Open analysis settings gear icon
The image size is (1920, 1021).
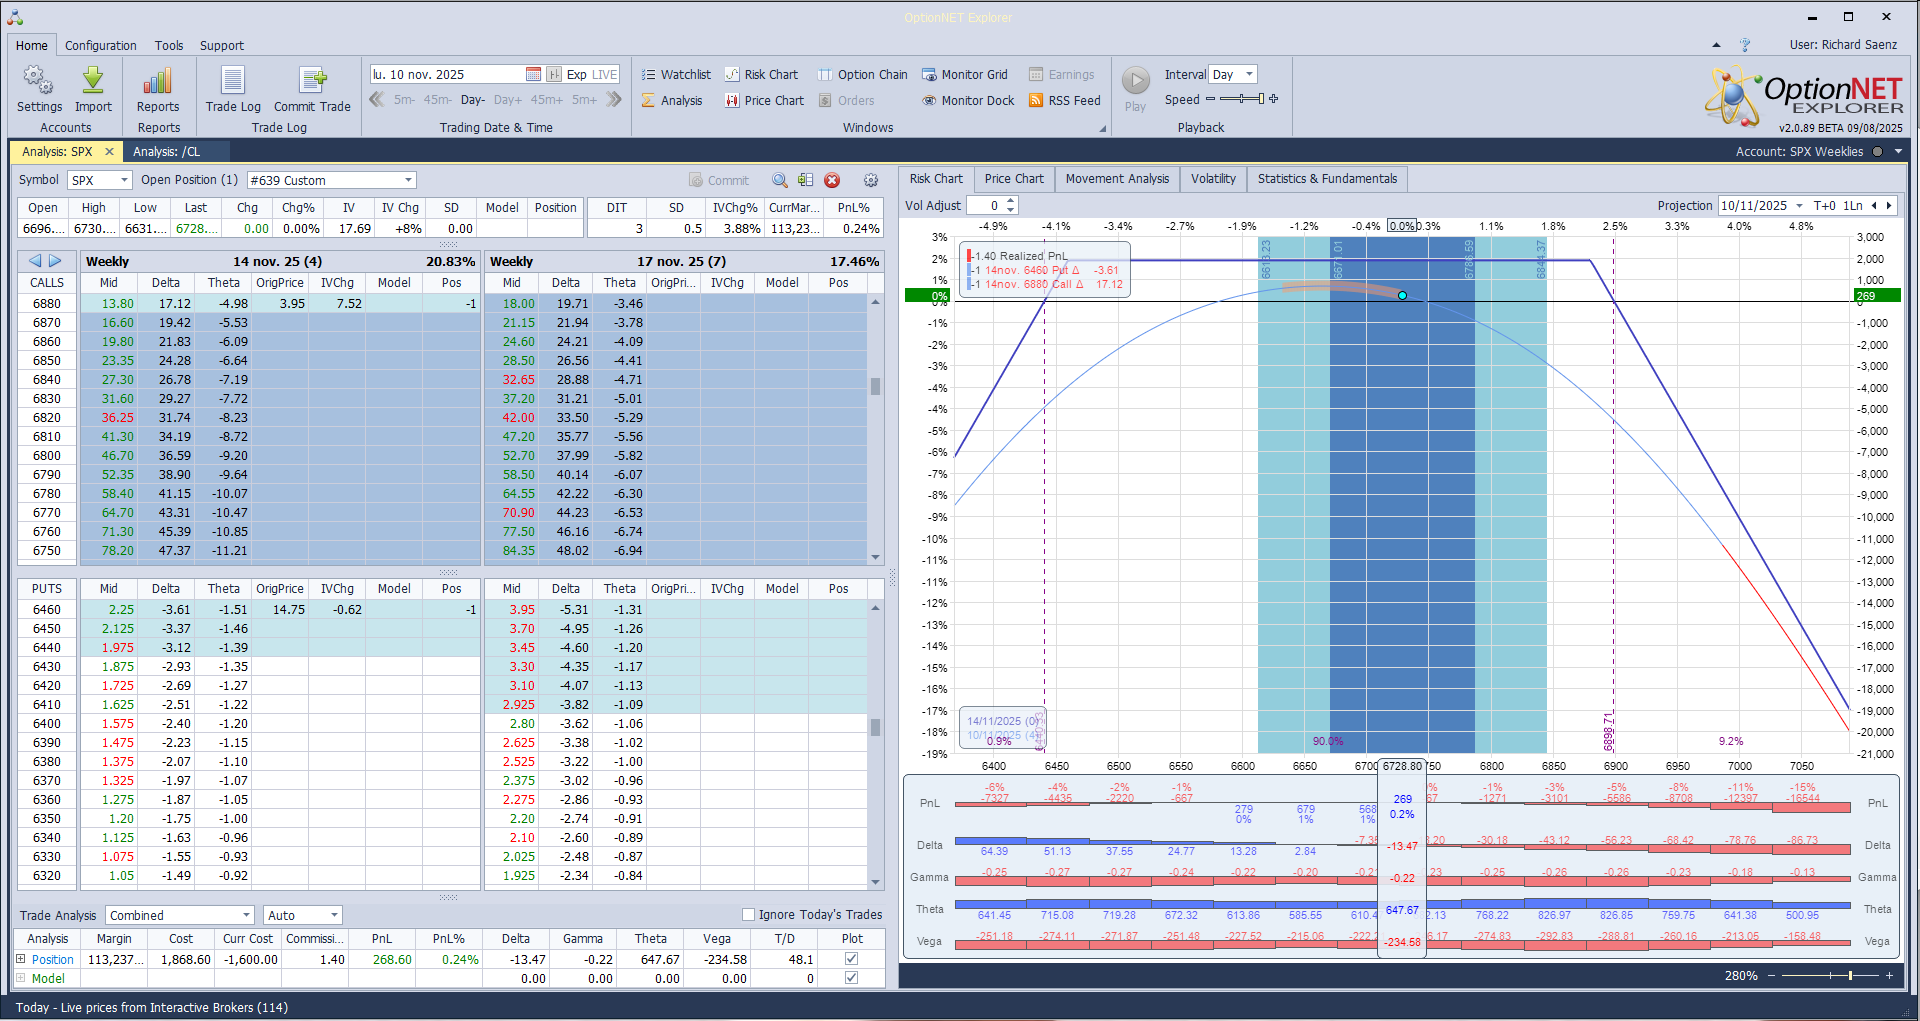tap(871, 180)
